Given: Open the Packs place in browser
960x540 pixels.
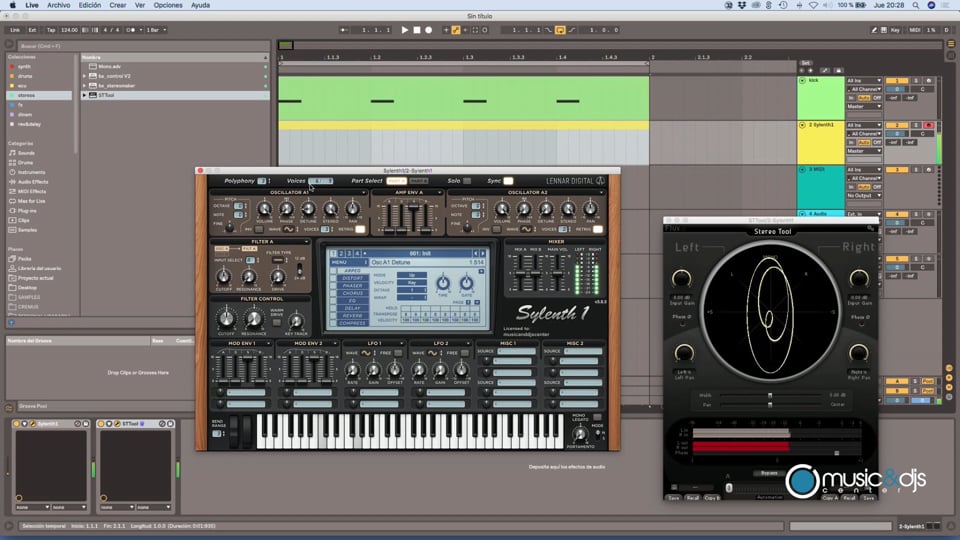Looking at the screenshot, I should pyautogui.click(x=24, y=259).
